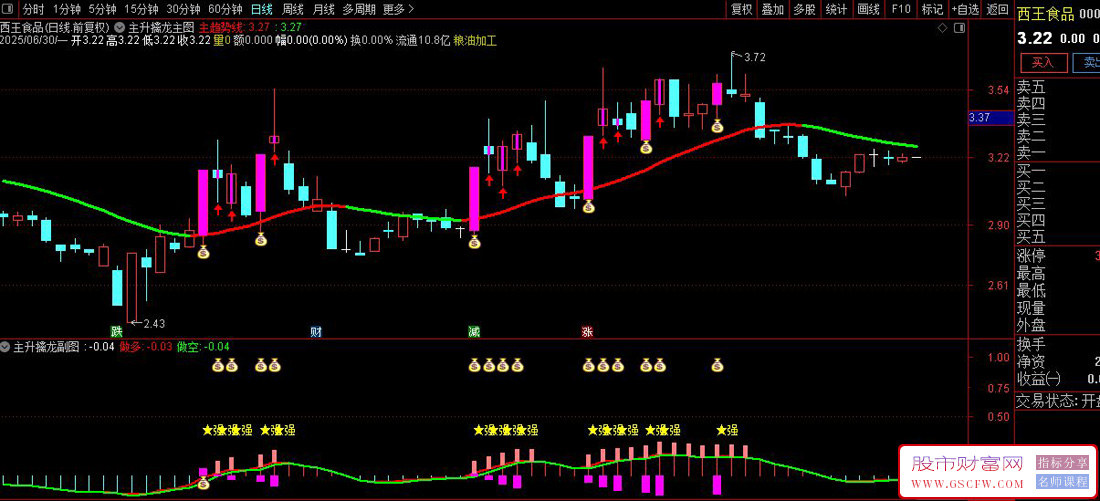Expand the 主升擒龙主图 indicator dropdown arrow
This screenshot has height=501, width=1100.
point(119,28)
